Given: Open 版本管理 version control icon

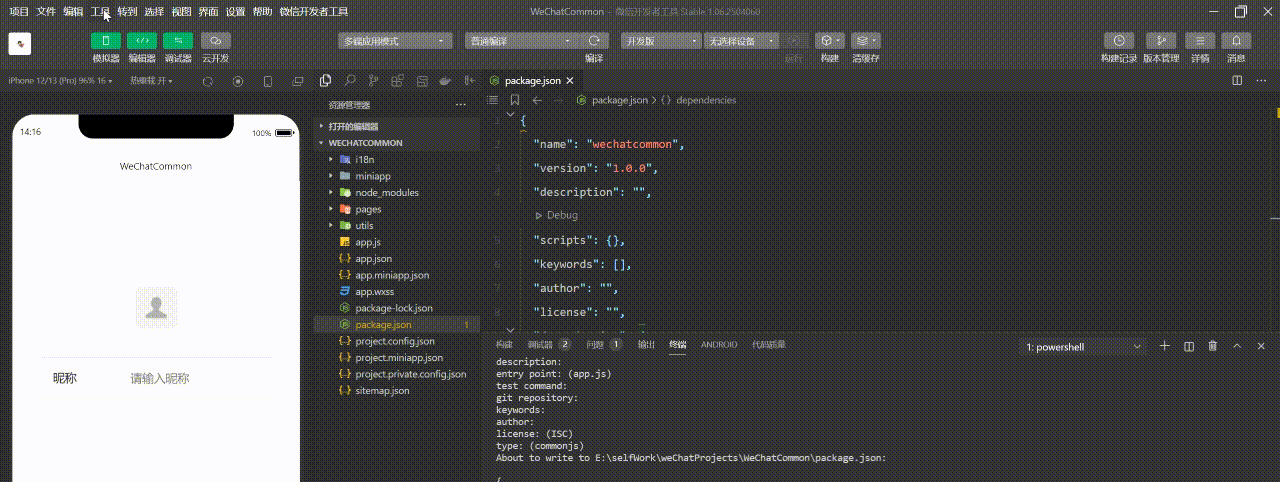Looking at the screenshot, I should [x=1160, y=41].
